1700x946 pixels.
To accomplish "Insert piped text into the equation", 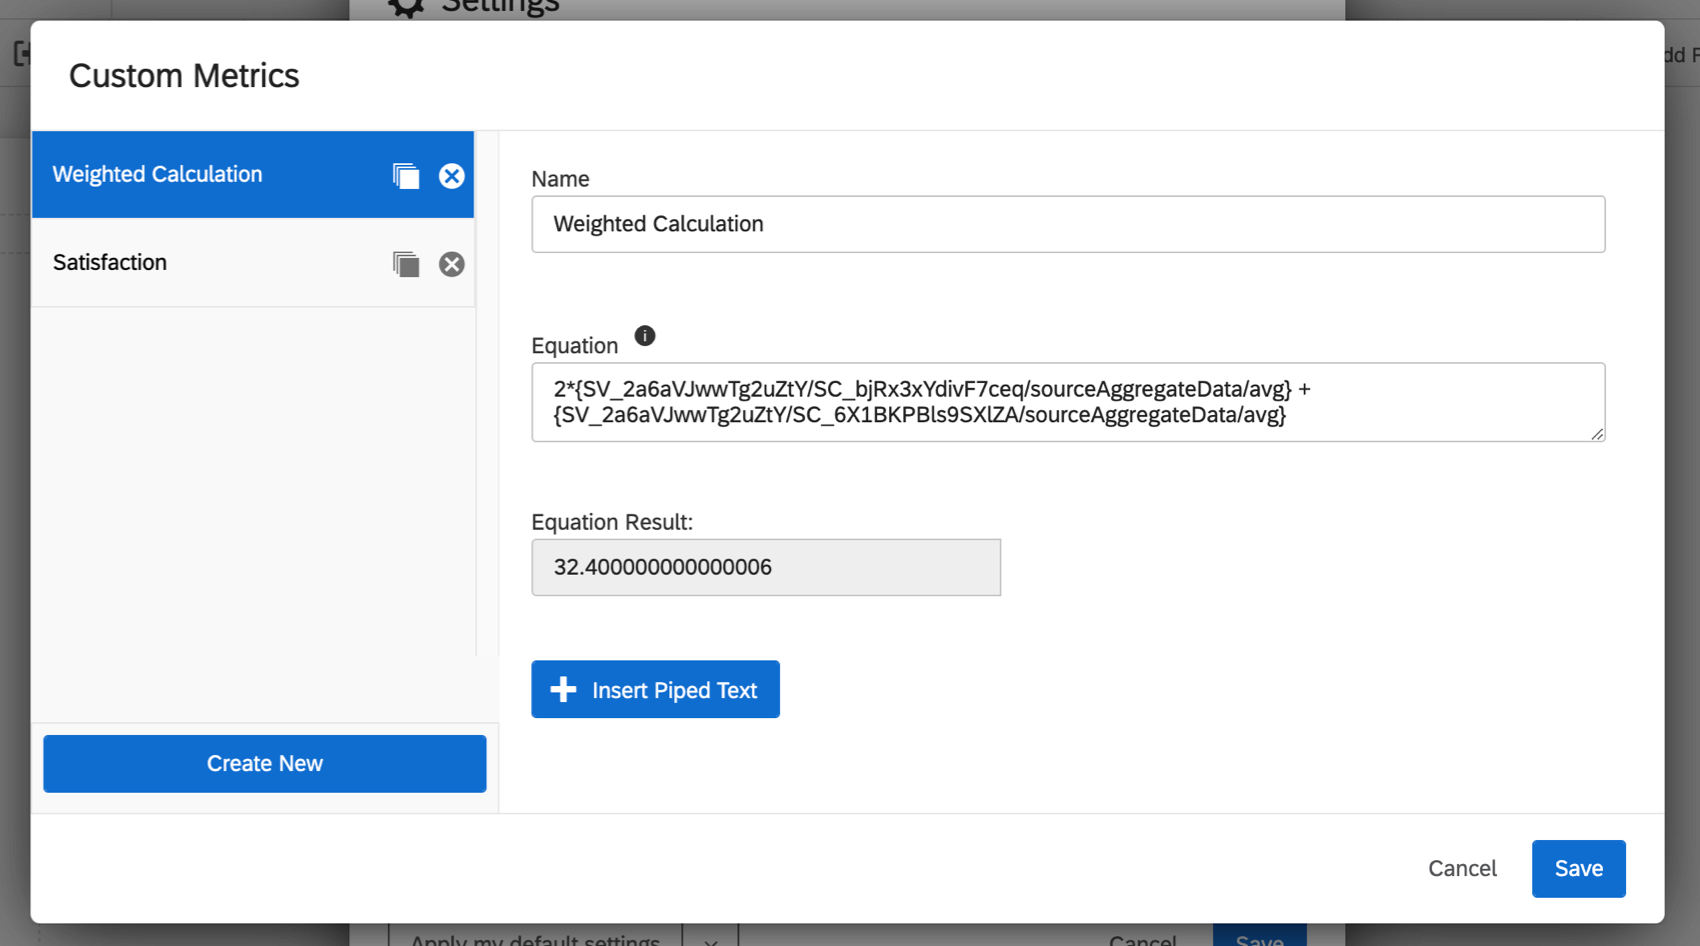I will click(x=655, y=689).
